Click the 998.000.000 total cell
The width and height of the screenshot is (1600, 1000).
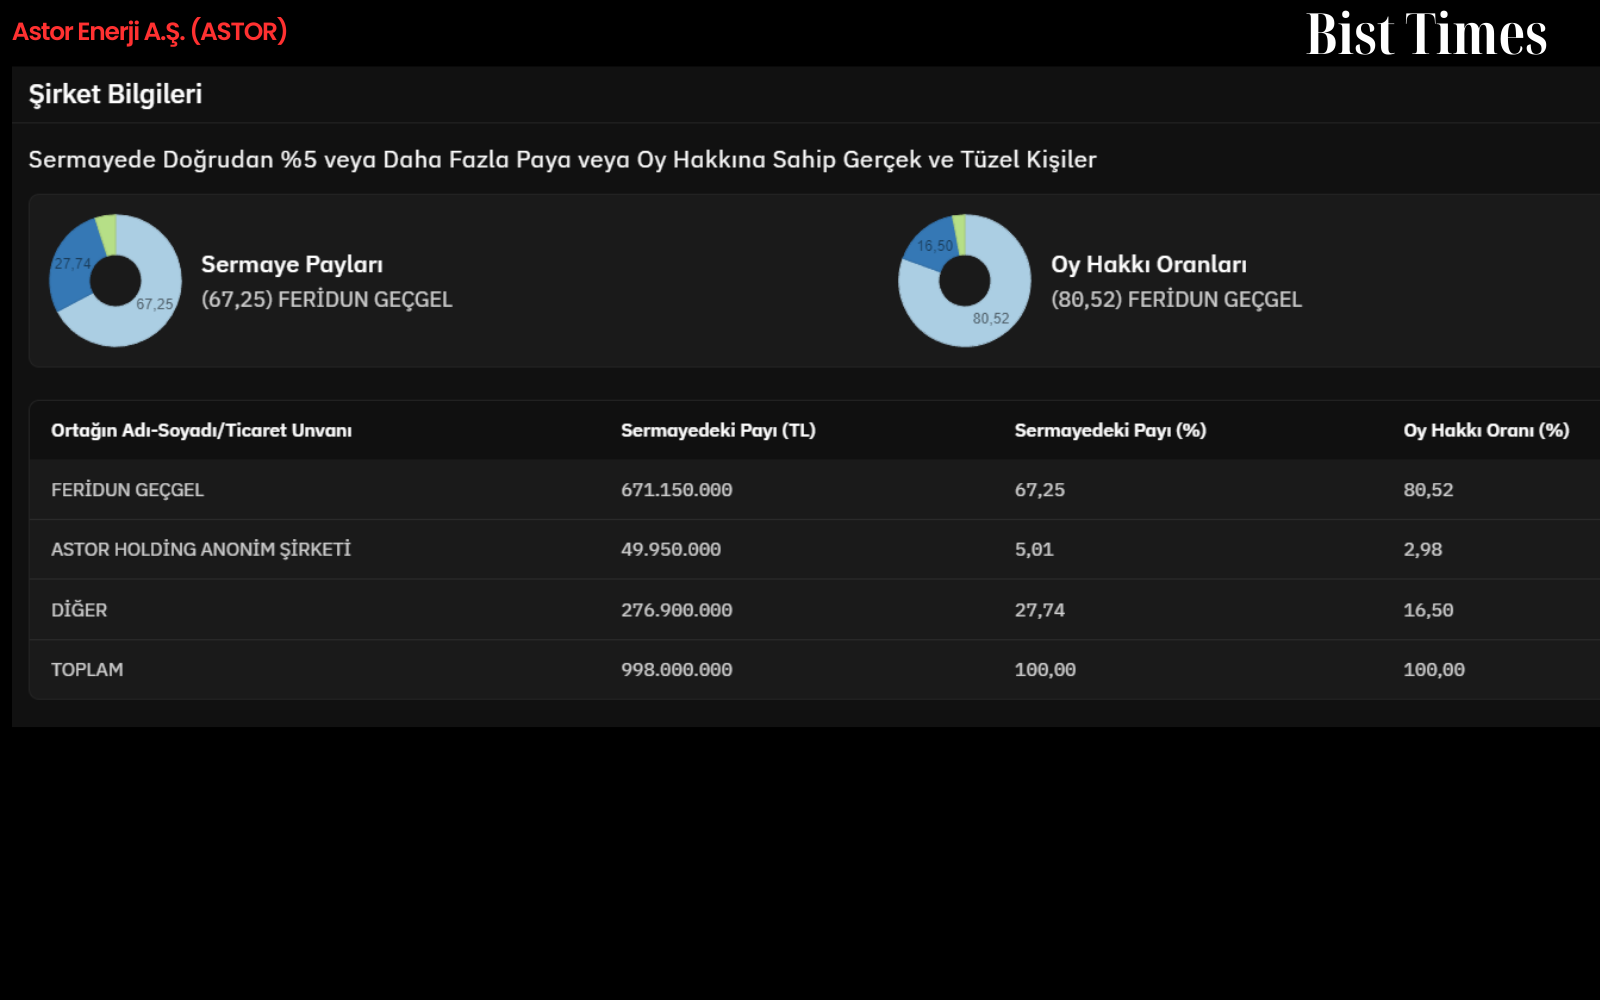pyautogui.click(x=676, y=670)
